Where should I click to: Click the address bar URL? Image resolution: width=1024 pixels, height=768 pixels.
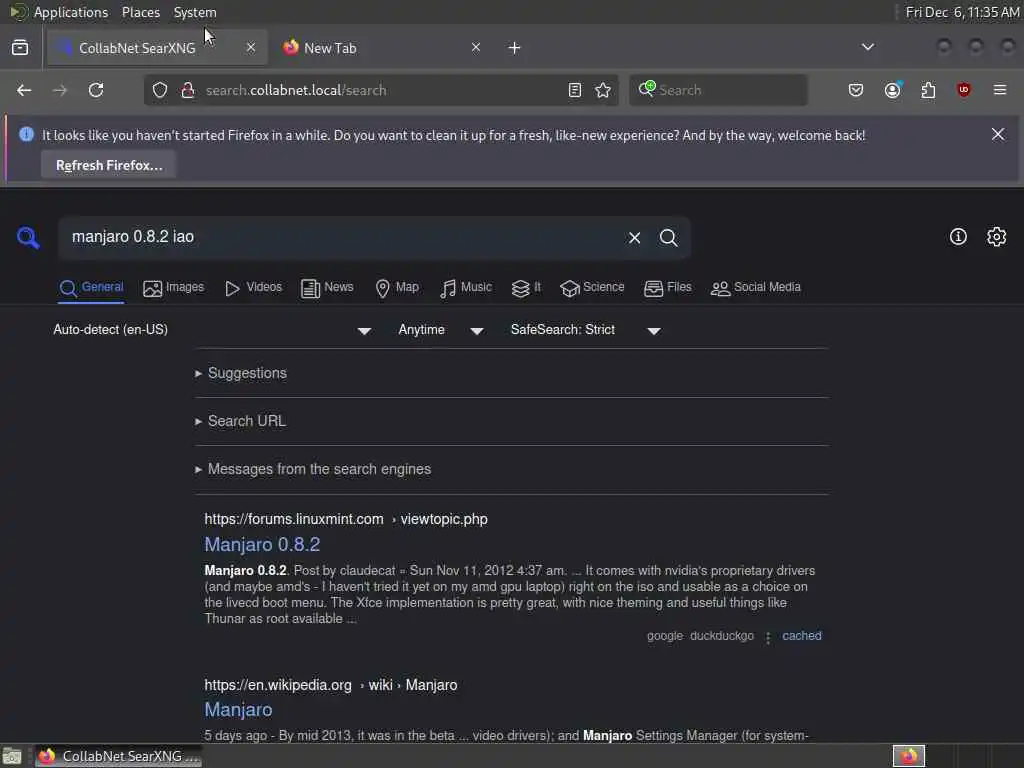tap(296, 90)
